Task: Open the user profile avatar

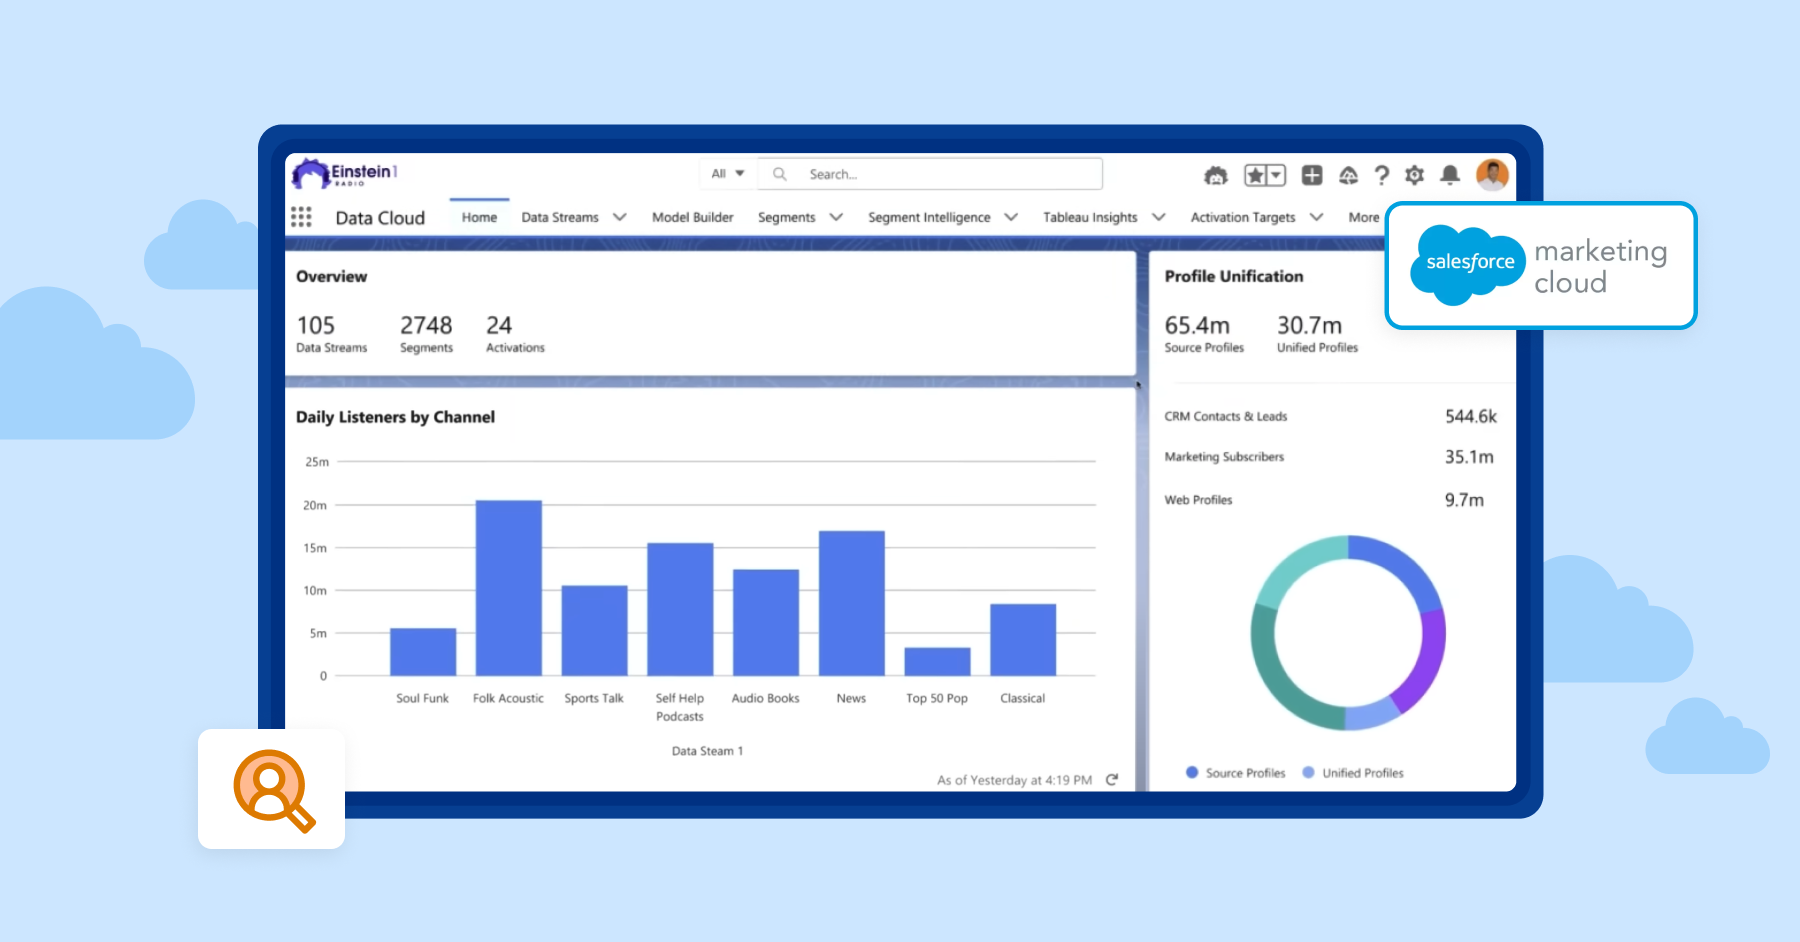Action: click(x=1492, y=175)
